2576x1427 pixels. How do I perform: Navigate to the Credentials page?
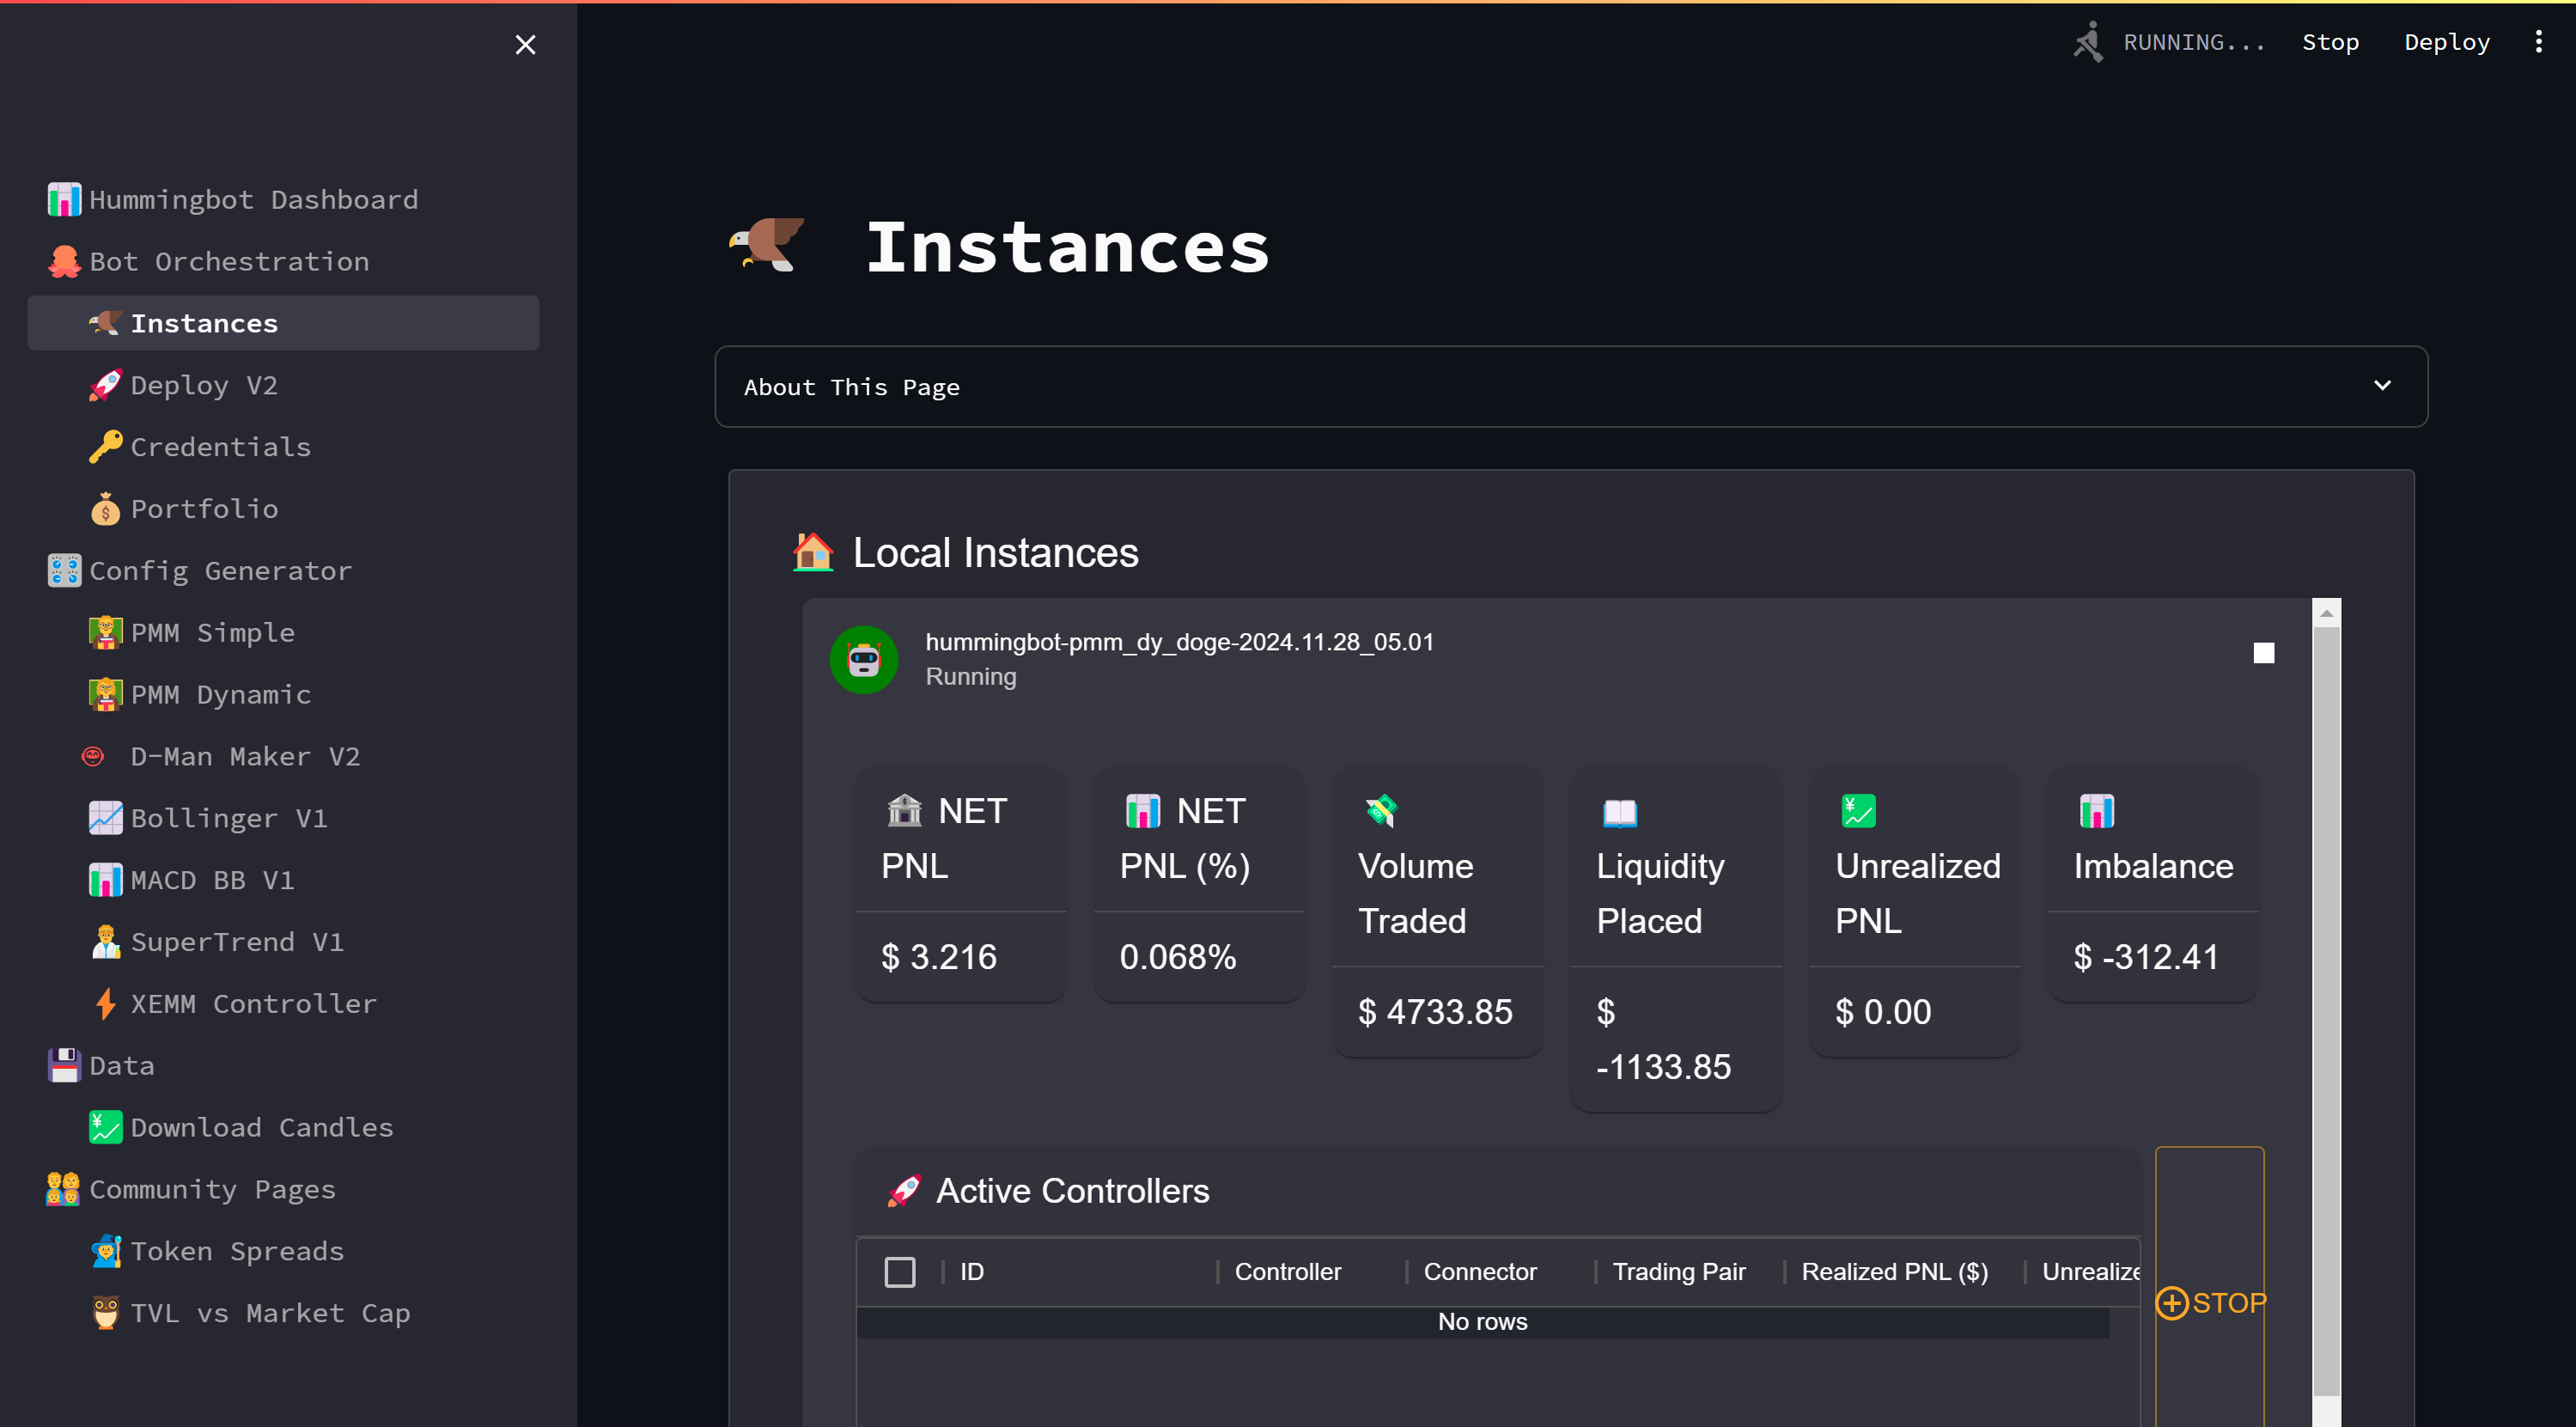click(x=221, y=447)
